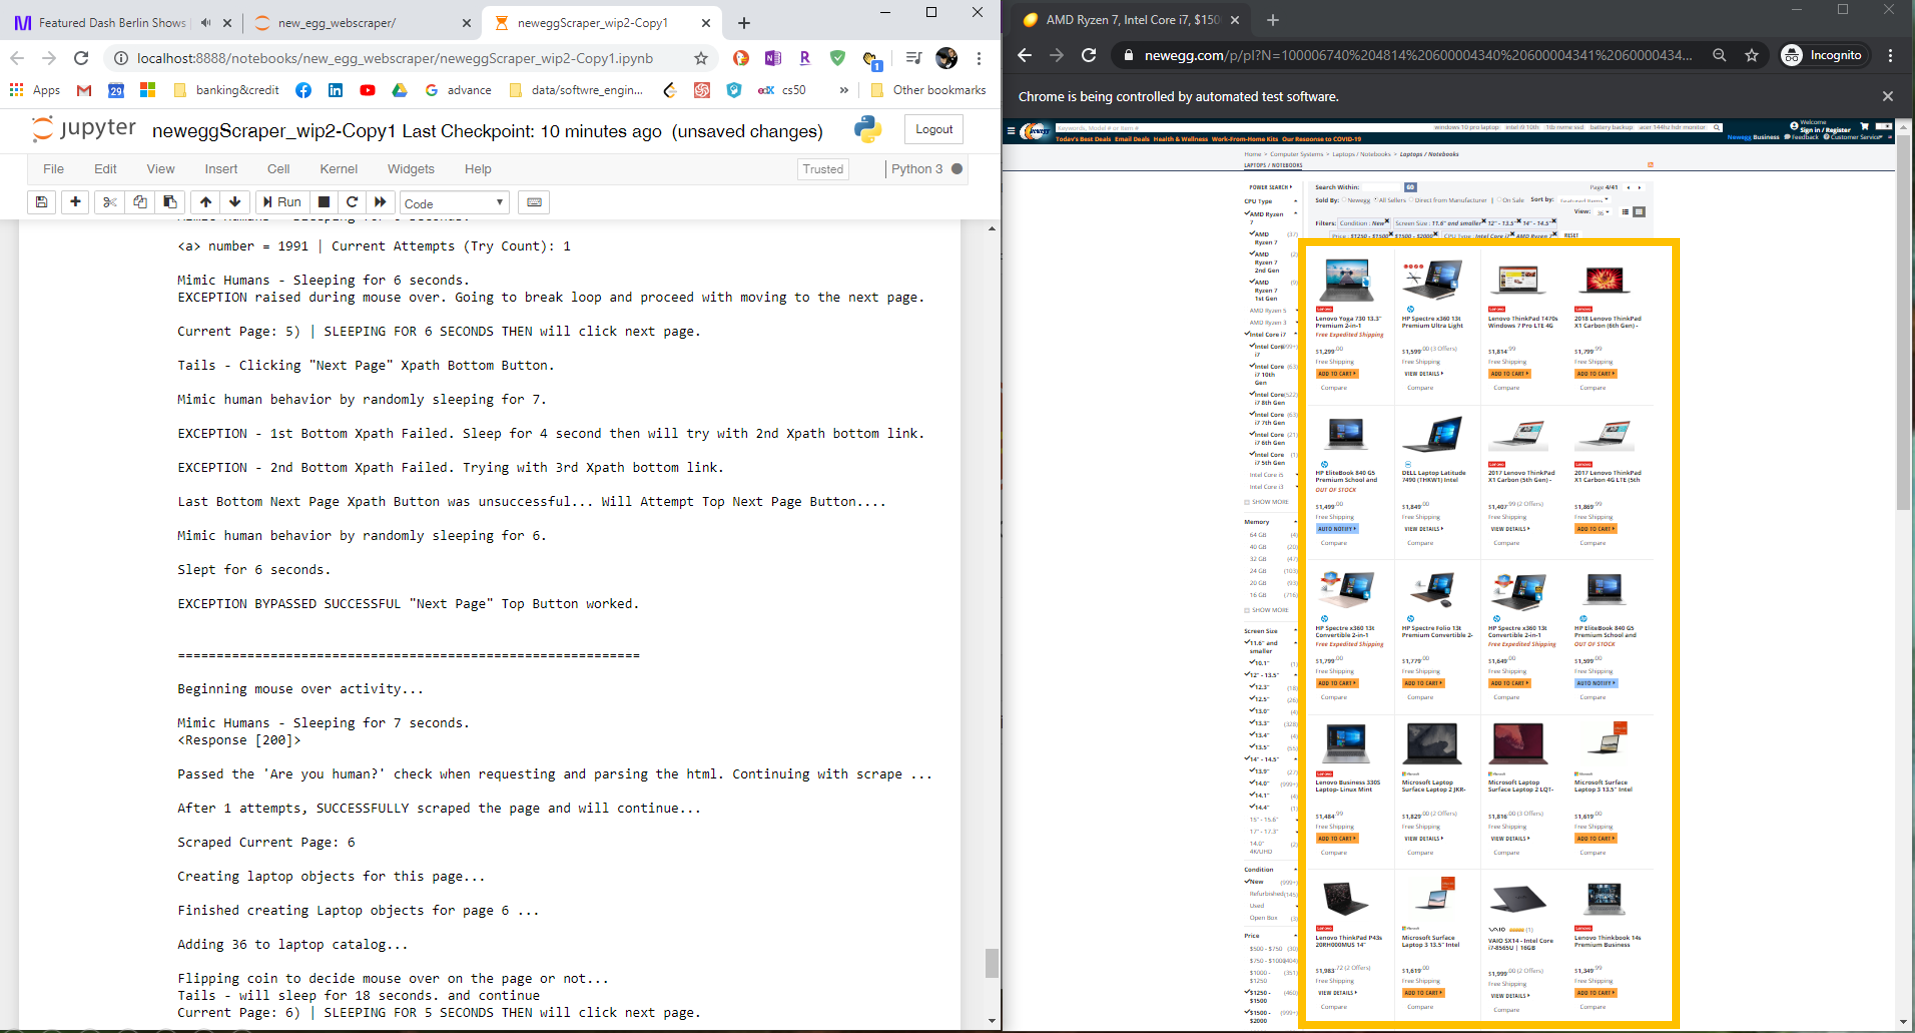Check the 64 GB memory filter

coord(1257,535)
